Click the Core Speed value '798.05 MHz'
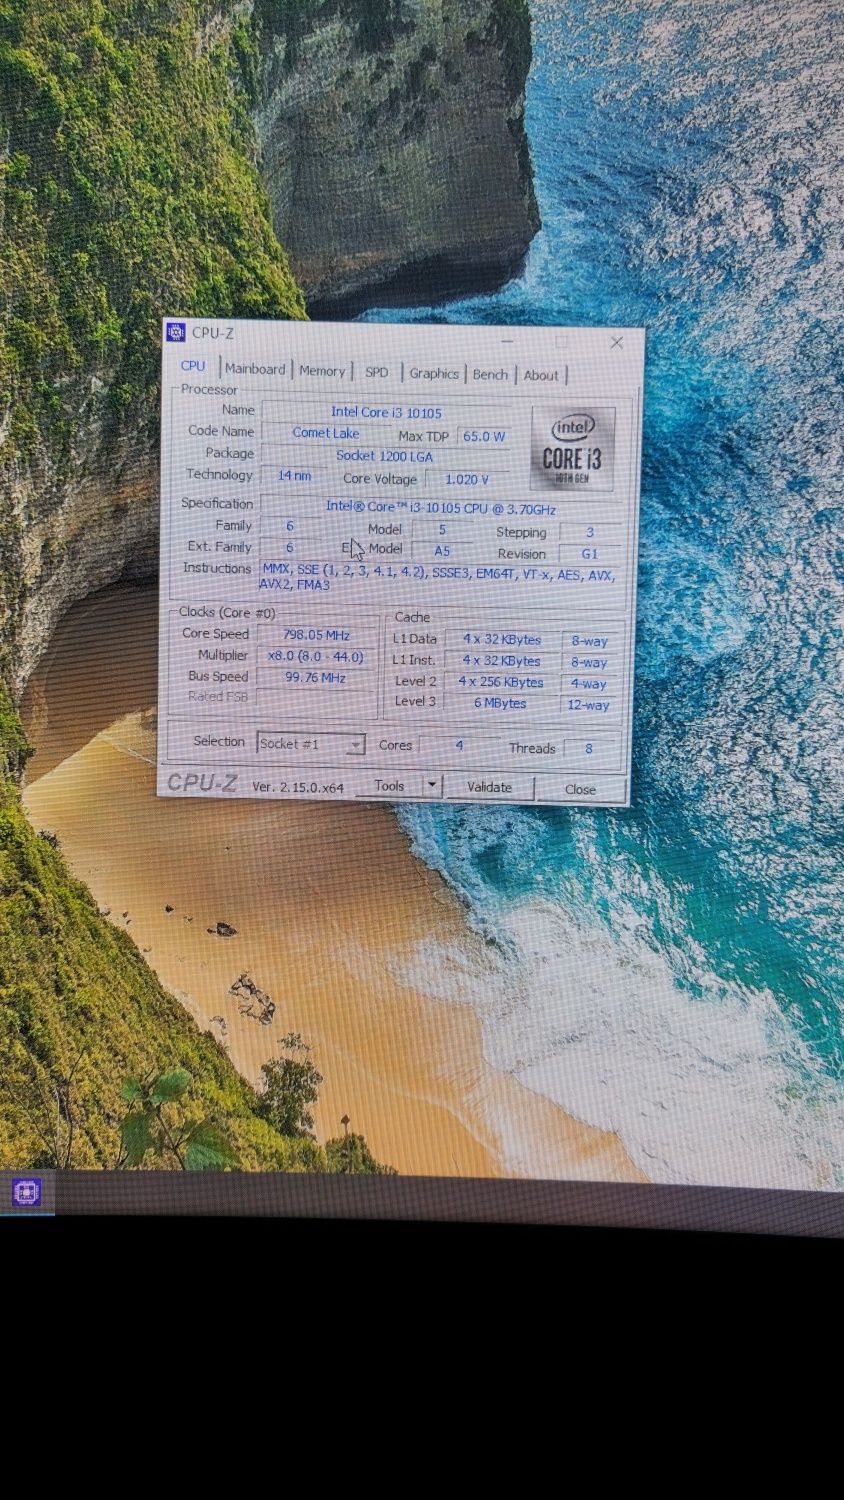This screenshot has height=1500, width=844. point(316,634)
